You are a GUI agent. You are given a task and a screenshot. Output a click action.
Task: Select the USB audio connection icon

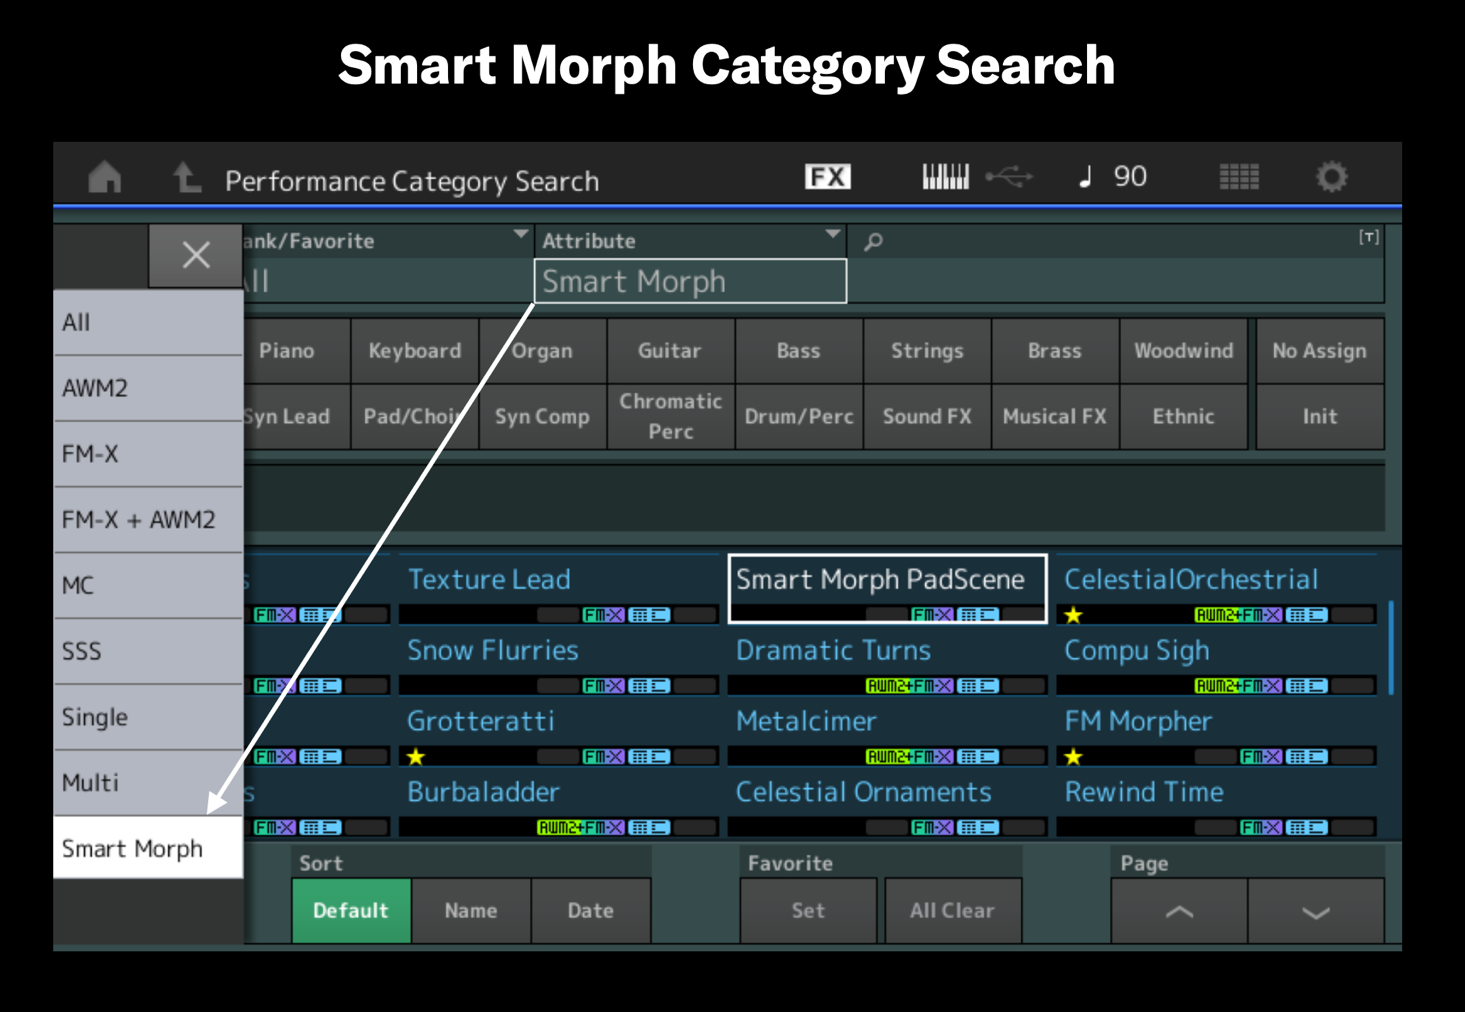1010,175
